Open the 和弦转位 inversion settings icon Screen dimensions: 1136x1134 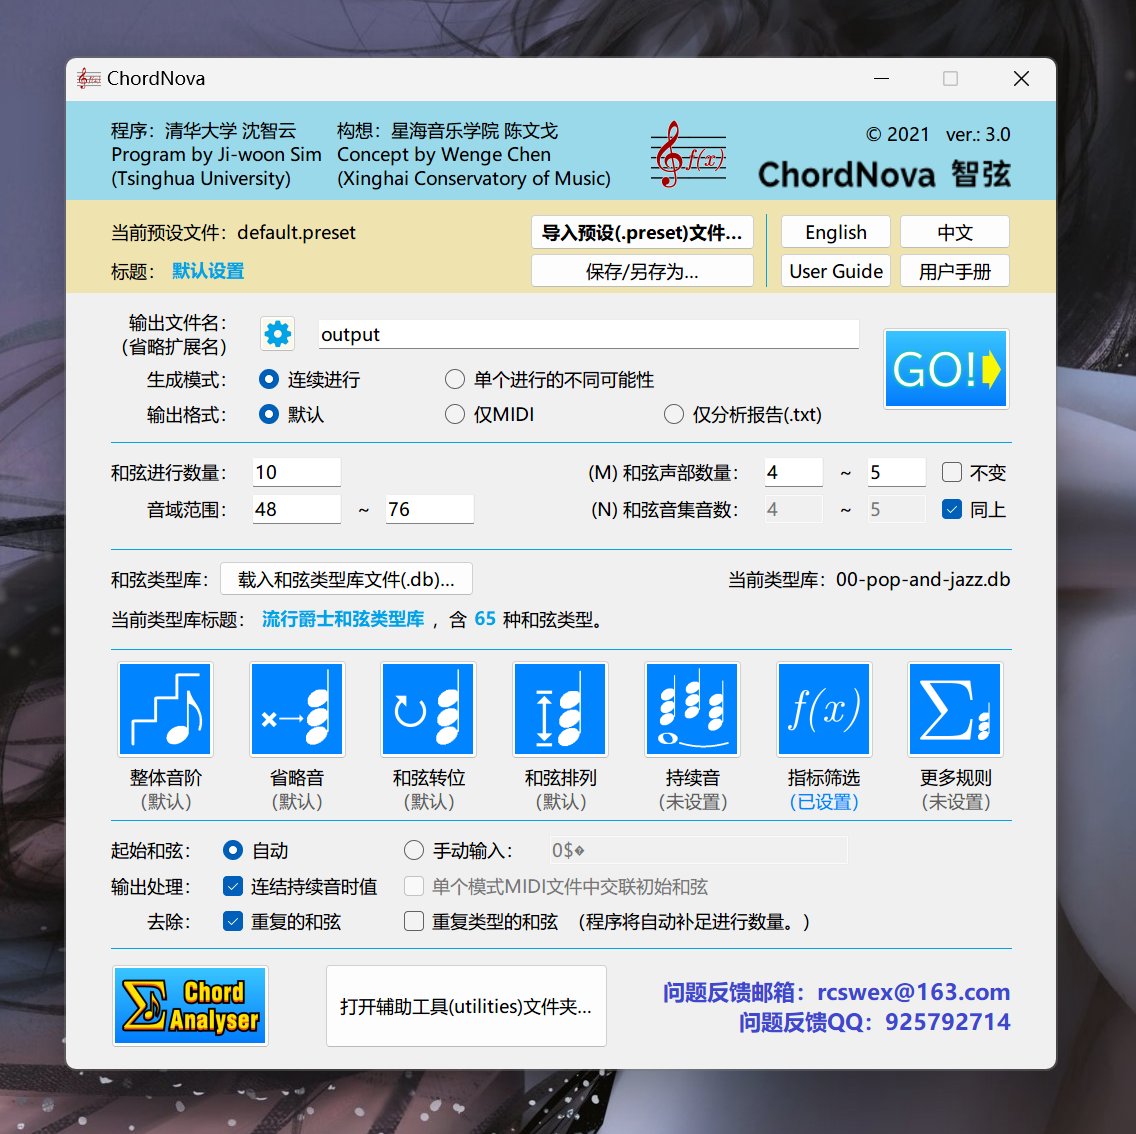pyautogui.click(x=428, y=709)
